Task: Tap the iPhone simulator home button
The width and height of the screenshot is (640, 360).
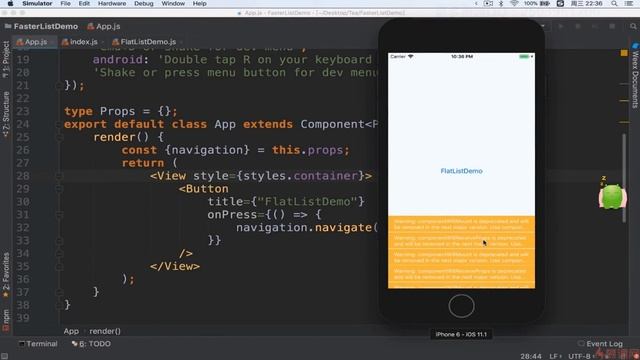Action: click(x=461, y=306)
